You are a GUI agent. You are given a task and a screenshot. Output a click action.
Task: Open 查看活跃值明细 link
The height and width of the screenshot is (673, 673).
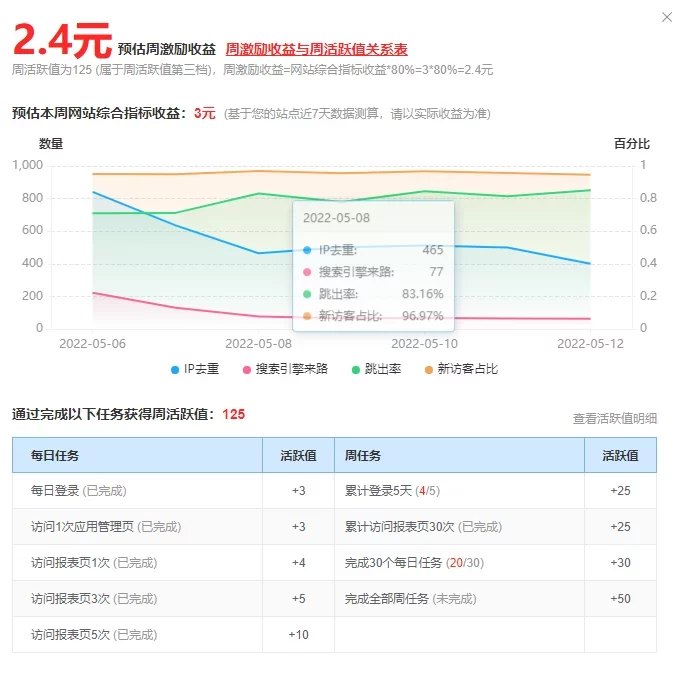[614, 418]
